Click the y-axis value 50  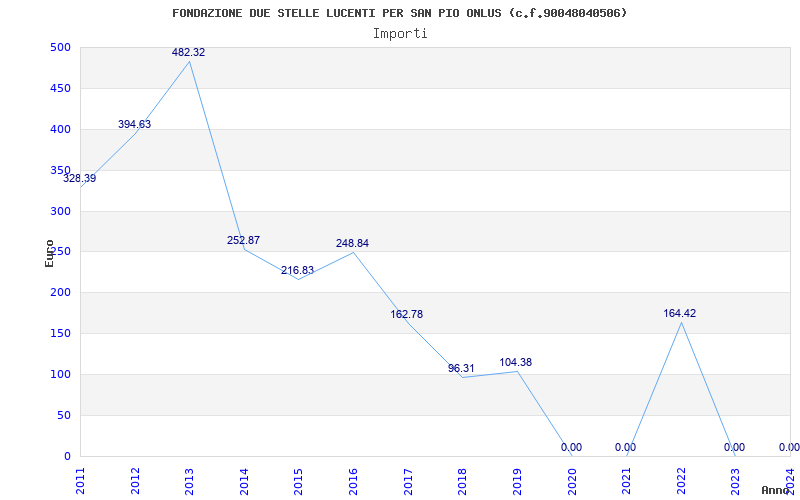coord(64,415)
